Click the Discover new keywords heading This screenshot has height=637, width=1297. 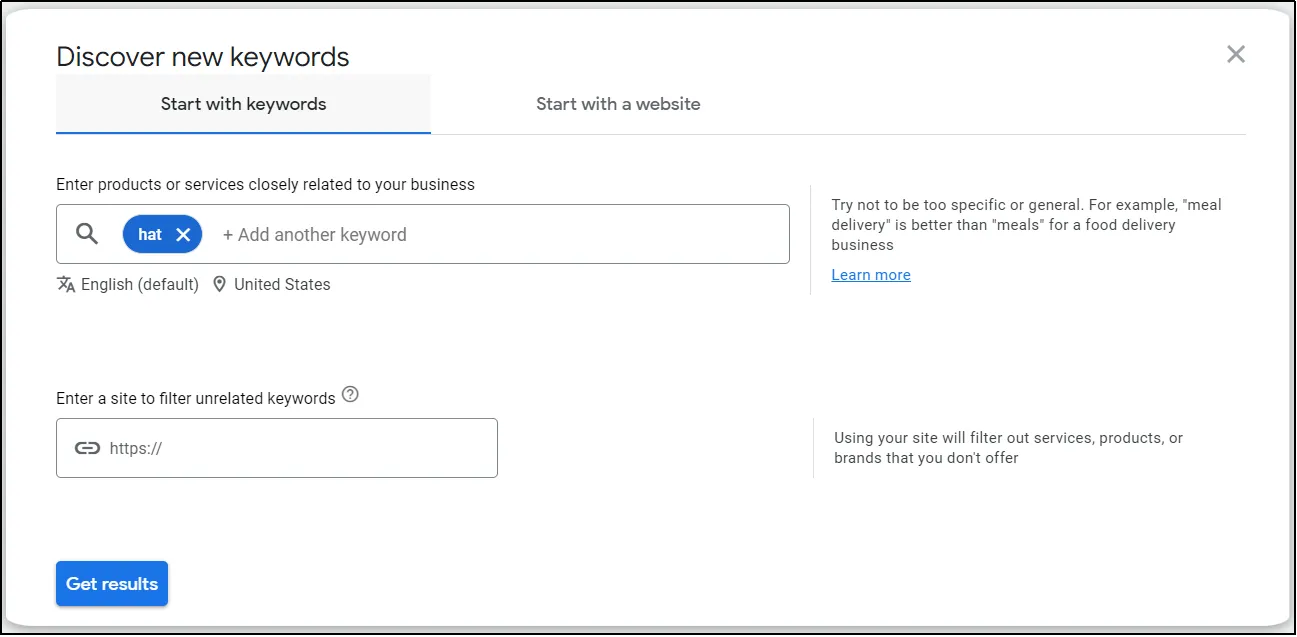[x=203, y=57]
